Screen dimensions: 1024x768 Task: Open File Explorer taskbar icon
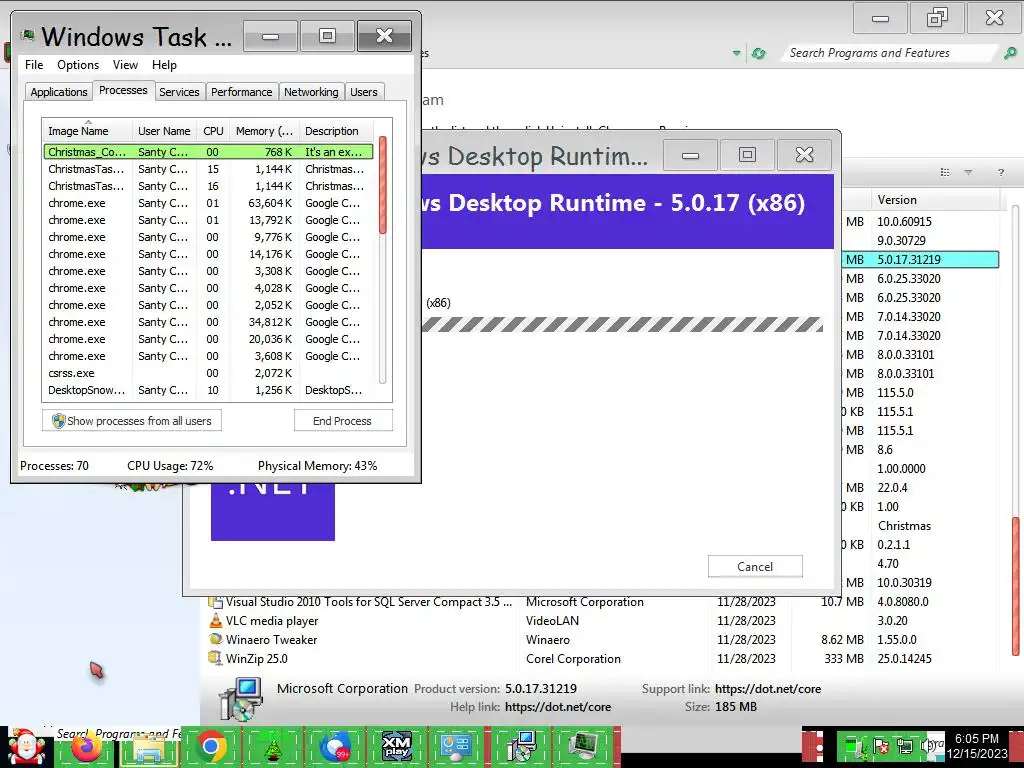pos(149,748)
